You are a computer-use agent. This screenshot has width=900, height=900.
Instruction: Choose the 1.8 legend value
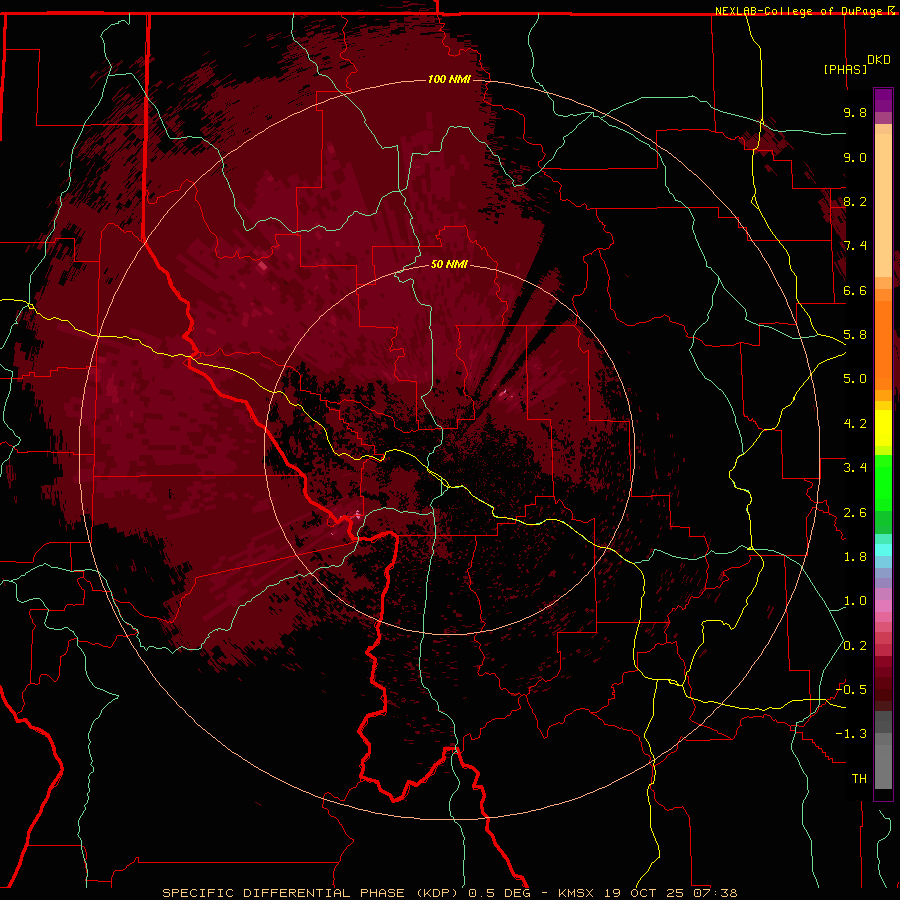(855, 557)
